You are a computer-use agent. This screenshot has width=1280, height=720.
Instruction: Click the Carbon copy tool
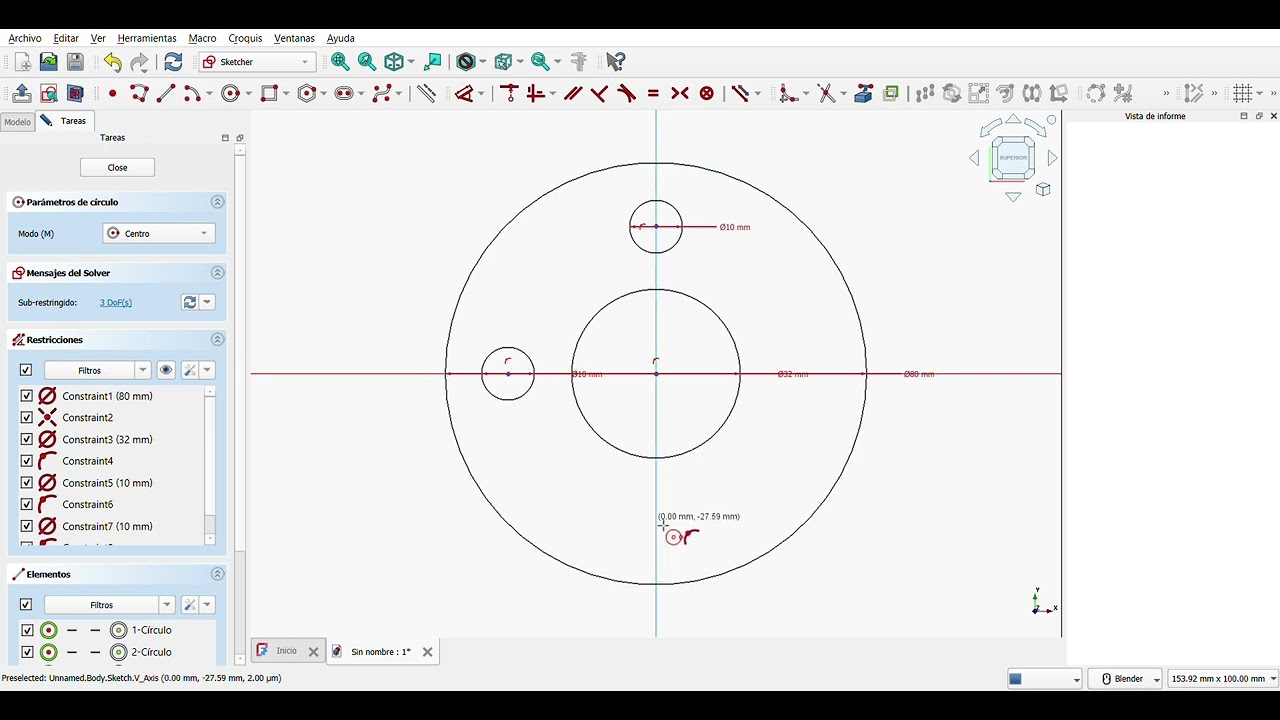point(891,93)
